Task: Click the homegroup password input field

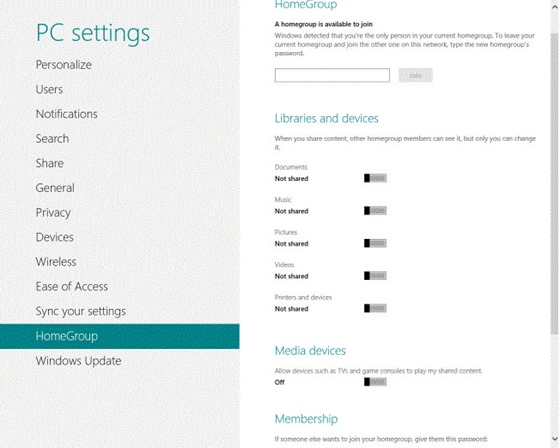Action: [x=332, y=75]
